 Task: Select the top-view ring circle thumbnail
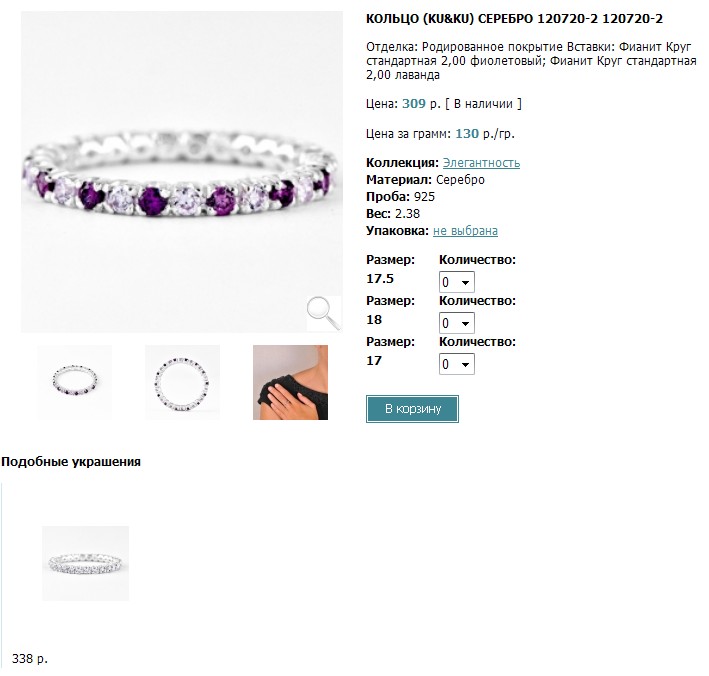click(182, 383)
